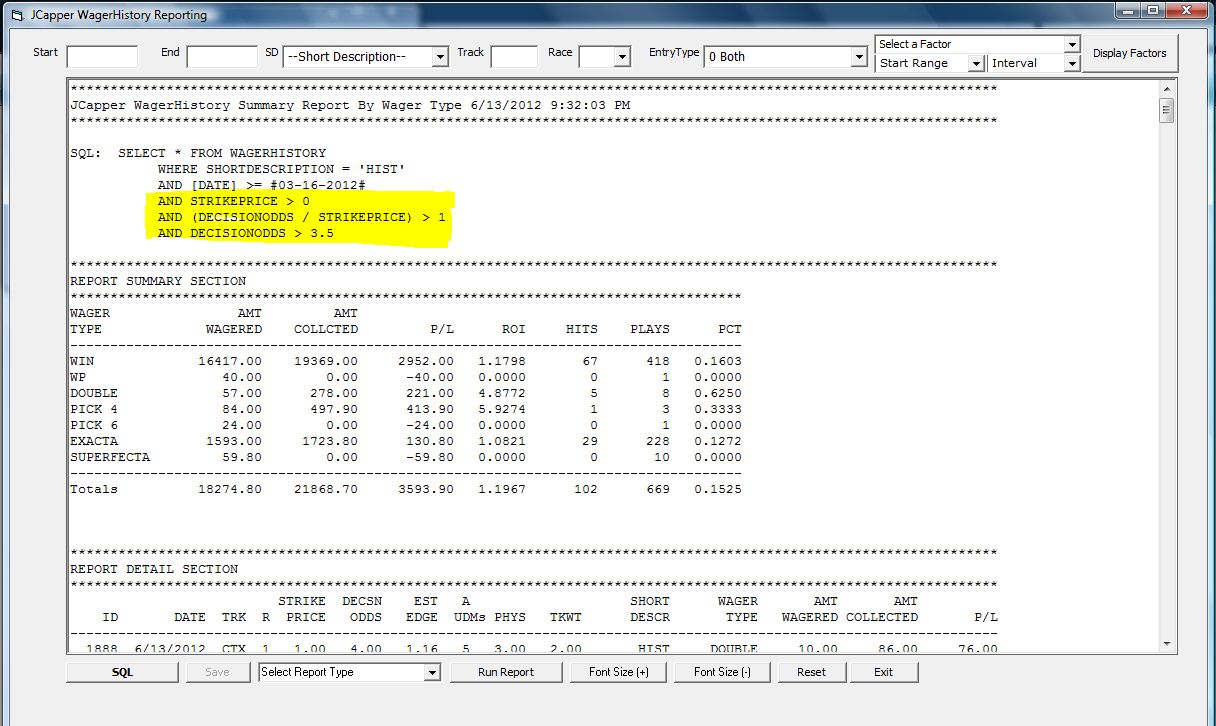Open the Short Description dropdown
The width and height of the screenshot is (1216, 726).
click(440, 58)
